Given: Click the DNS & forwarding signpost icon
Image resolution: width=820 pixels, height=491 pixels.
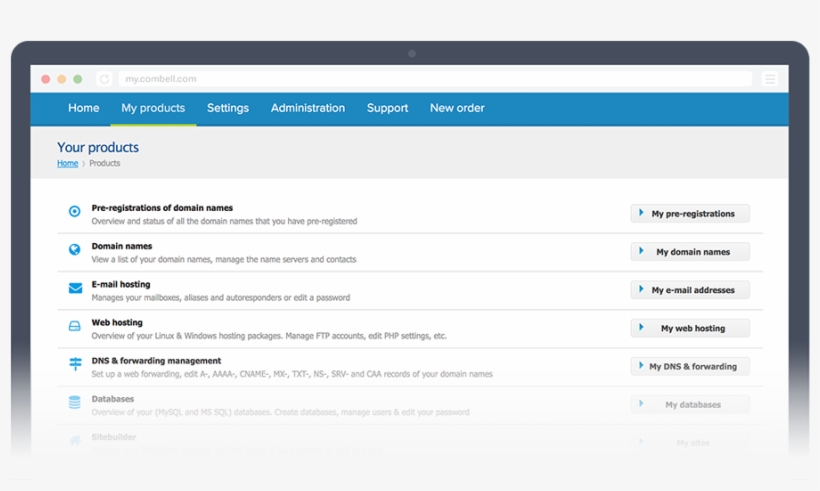Looking at the screenshot, I should click(75, 364).
